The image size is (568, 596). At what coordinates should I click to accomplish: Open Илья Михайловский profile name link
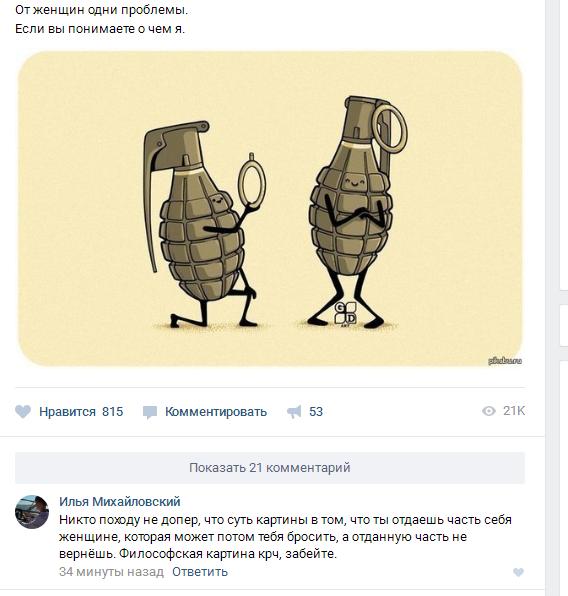(119, 502)
